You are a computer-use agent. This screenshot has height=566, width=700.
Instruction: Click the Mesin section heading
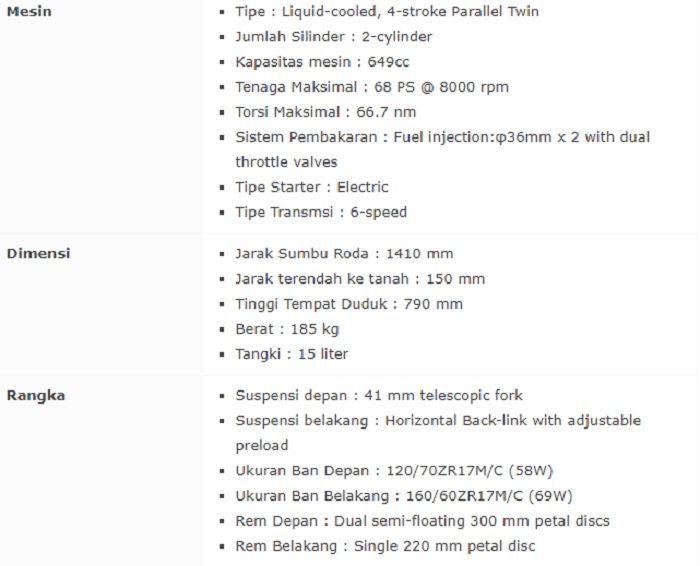point(29,12)
